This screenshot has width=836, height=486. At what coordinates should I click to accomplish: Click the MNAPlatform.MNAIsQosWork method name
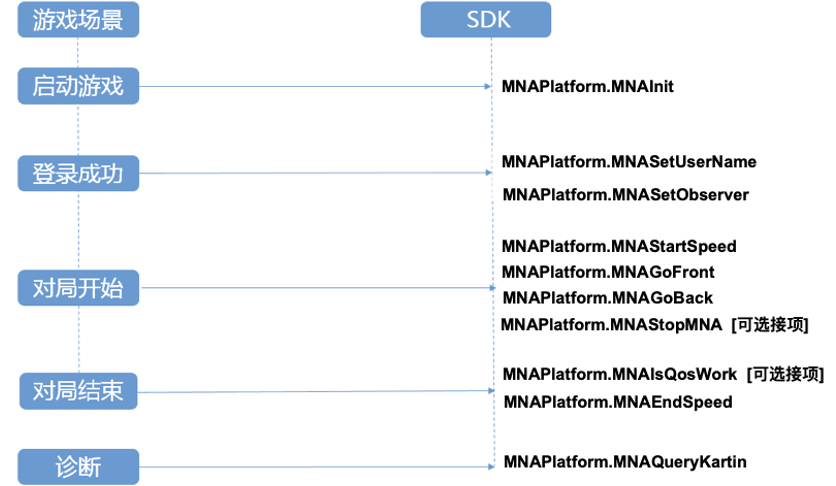coord(620,374)
